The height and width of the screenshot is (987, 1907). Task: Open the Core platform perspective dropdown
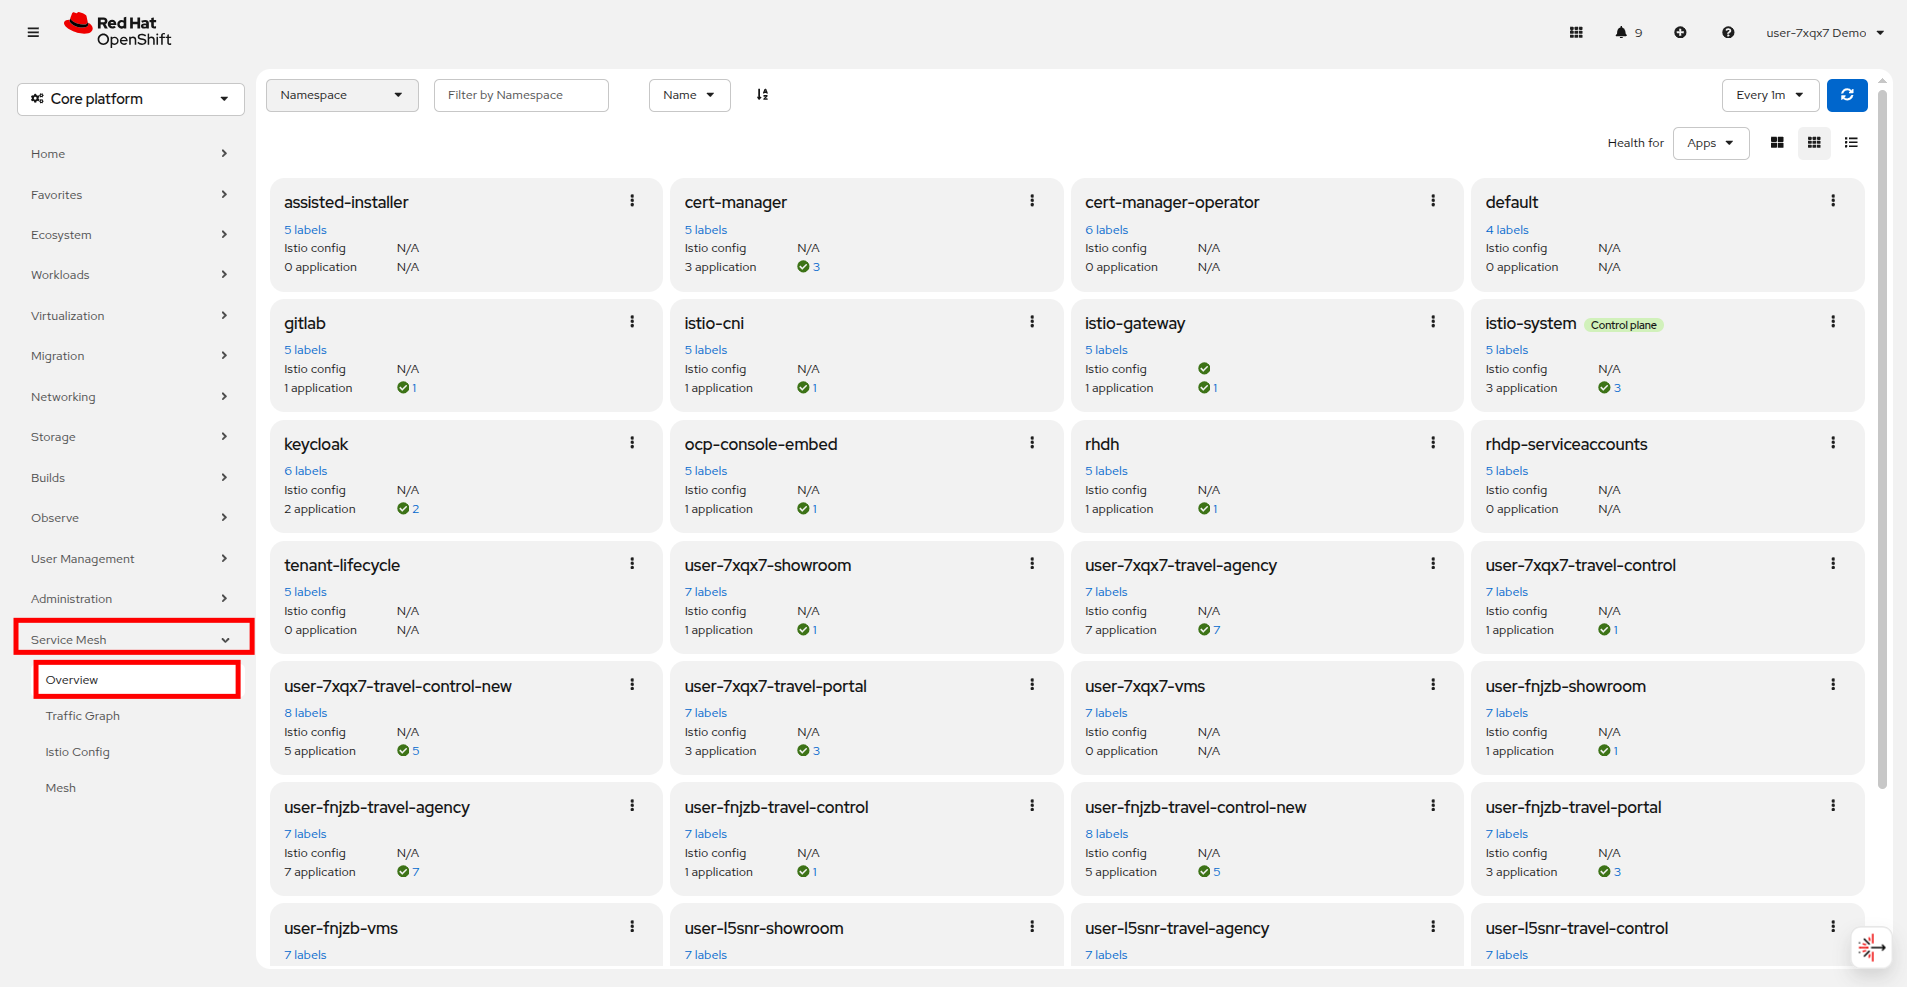click(131, 99)
